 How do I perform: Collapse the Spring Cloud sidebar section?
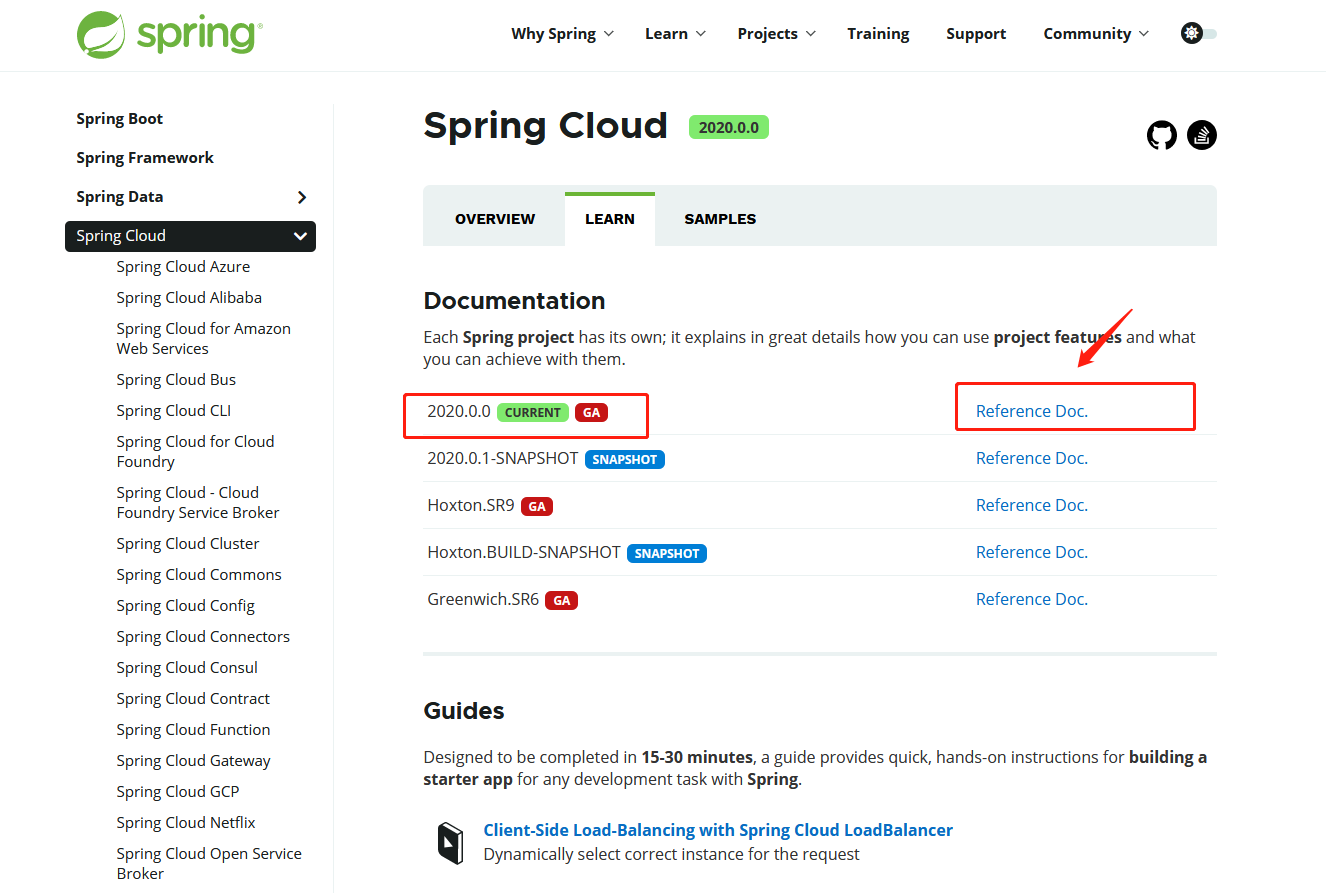point(299,236)
